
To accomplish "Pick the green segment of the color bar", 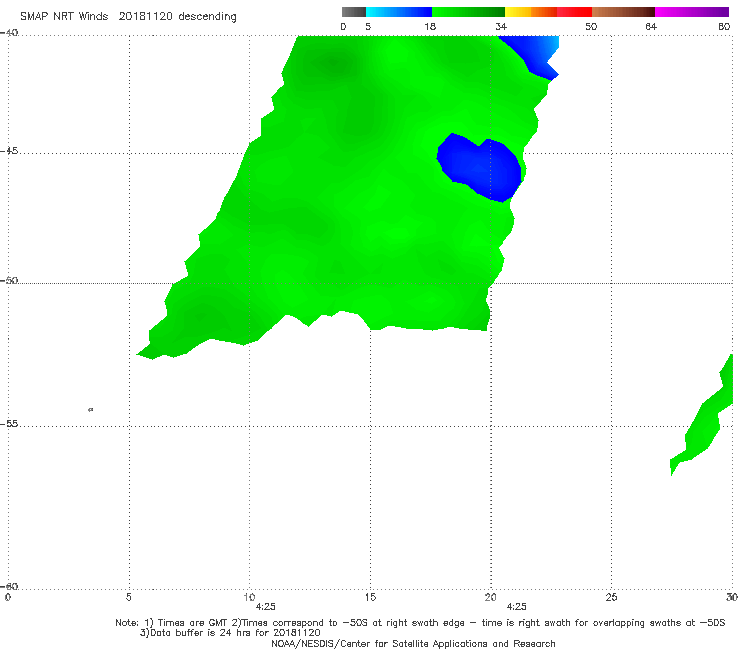I will click(x=468, y=12).
